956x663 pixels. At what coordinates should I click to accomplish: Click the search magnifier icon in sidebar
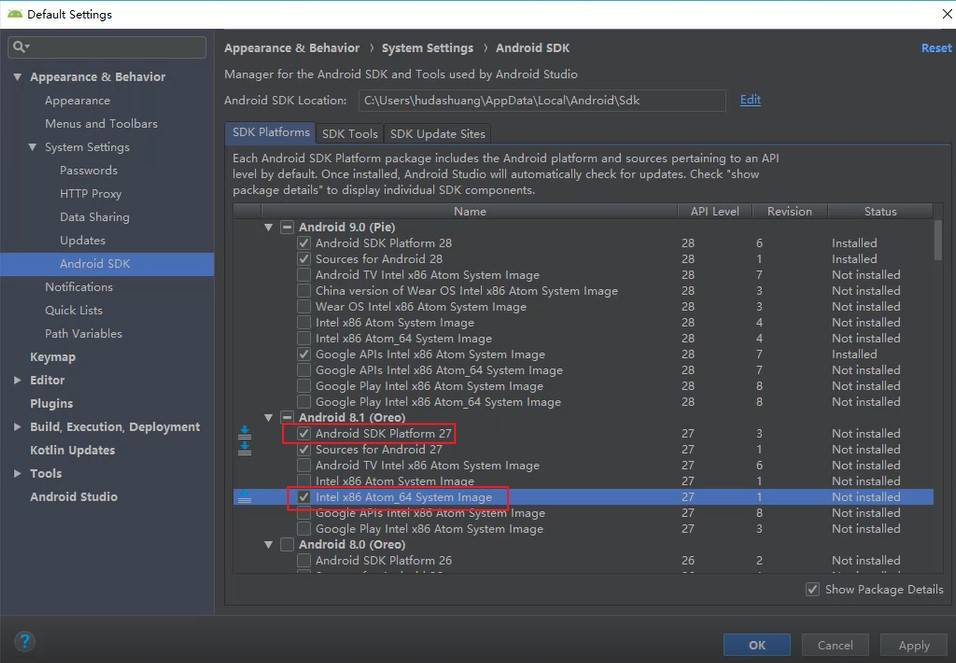coord(20,47)
